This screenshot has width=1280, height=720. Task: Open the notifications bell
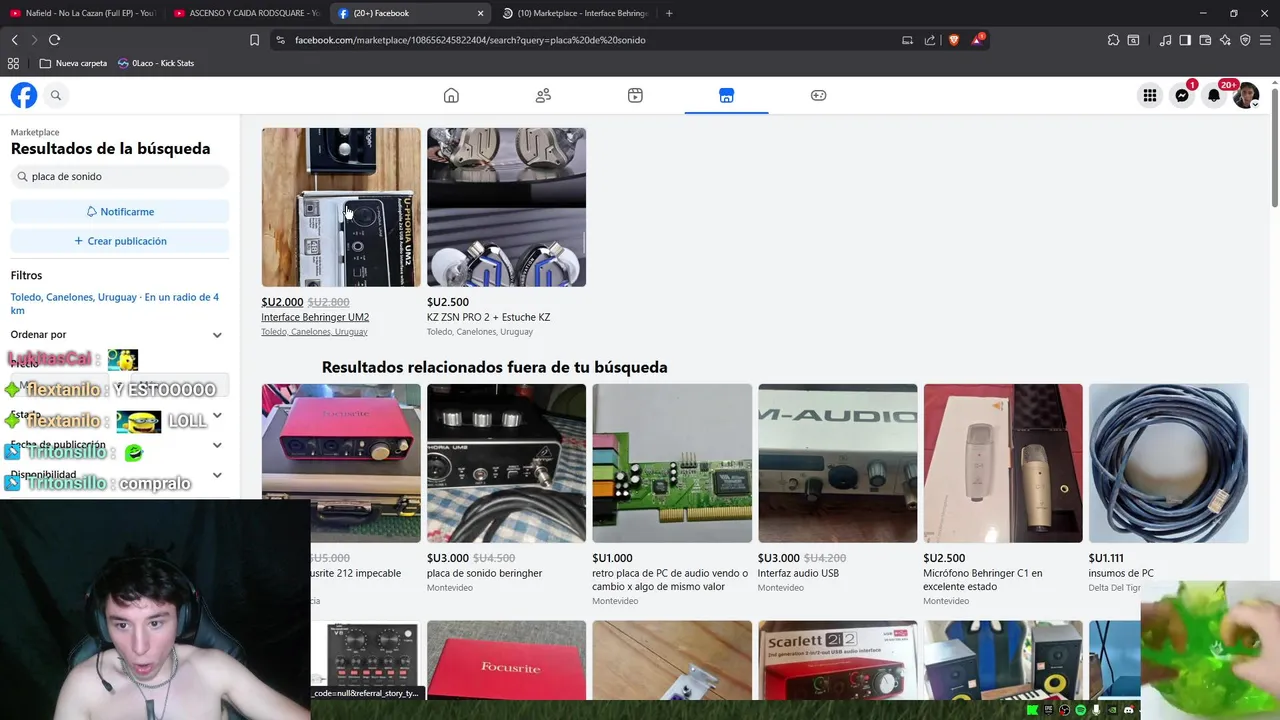pyautogui.click(x=1214, y=95)
